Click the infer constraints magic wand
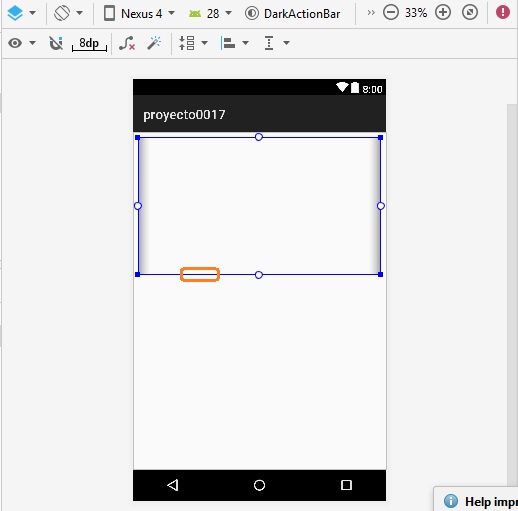Image resolution: width=518 pixels, height=511 pixels. tap(154, 43)
